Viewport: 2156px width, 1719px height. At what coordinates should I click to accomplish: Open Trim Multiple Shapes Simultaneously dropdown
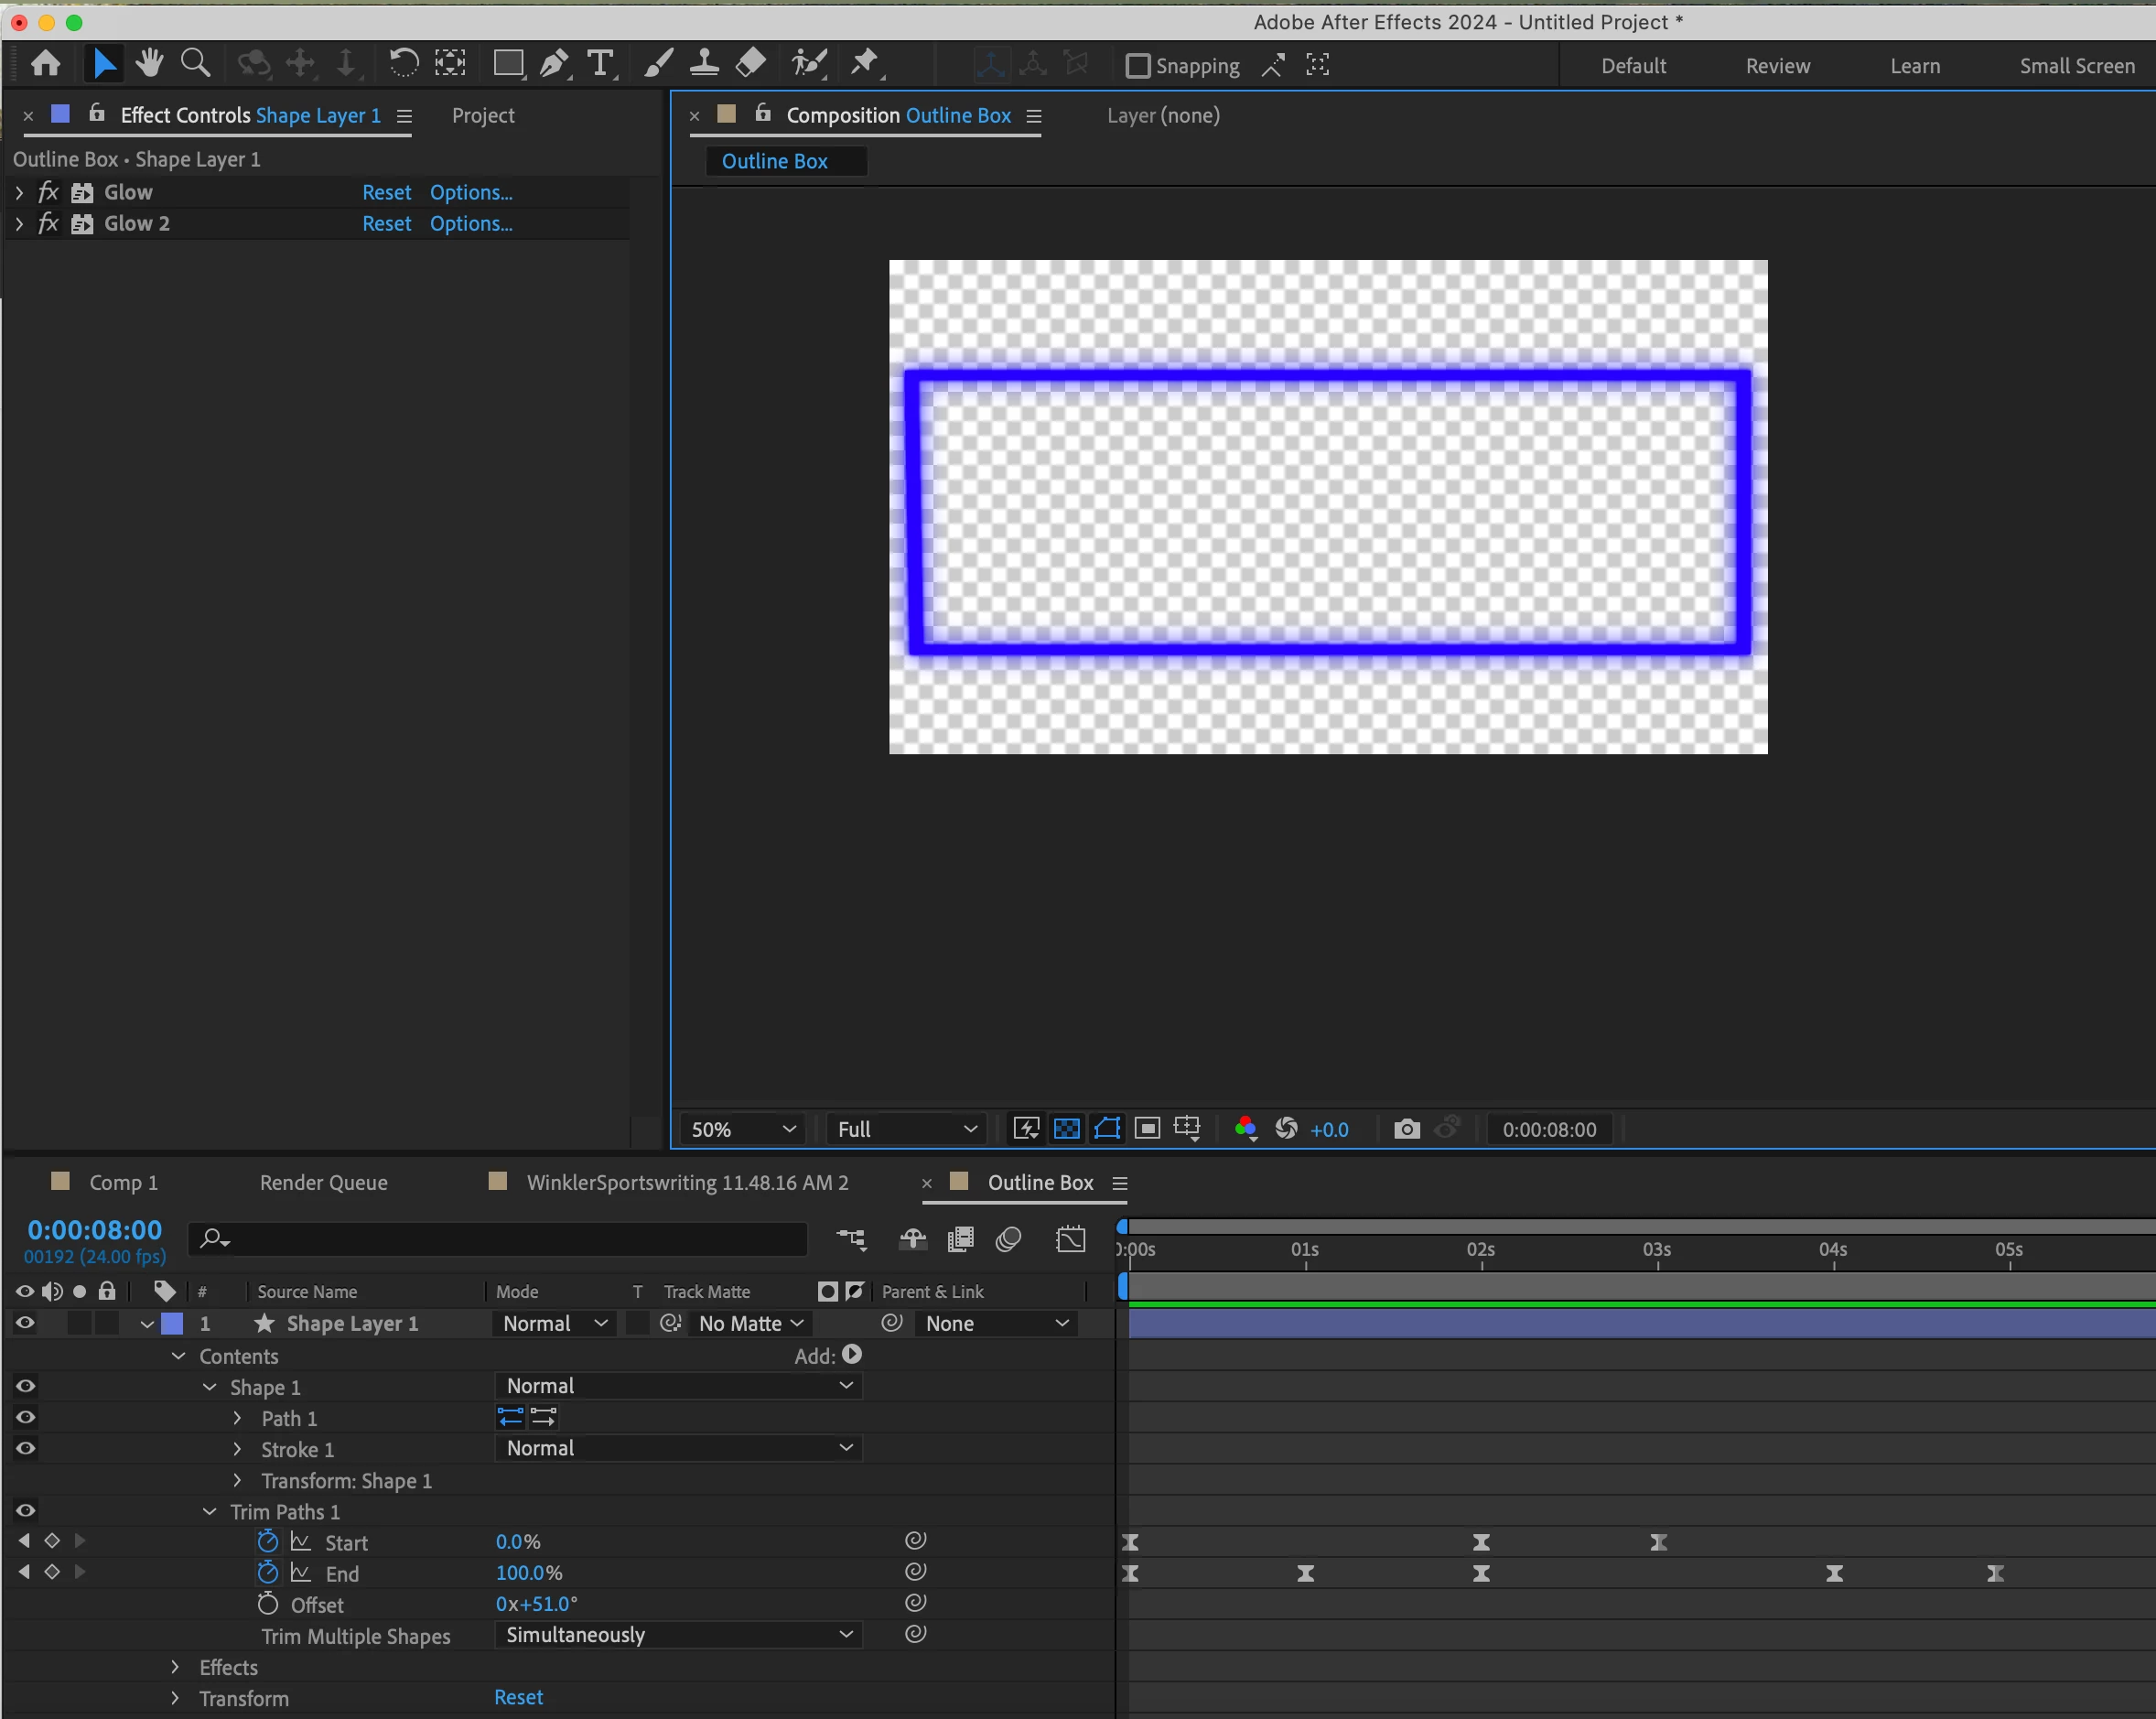678,1635
